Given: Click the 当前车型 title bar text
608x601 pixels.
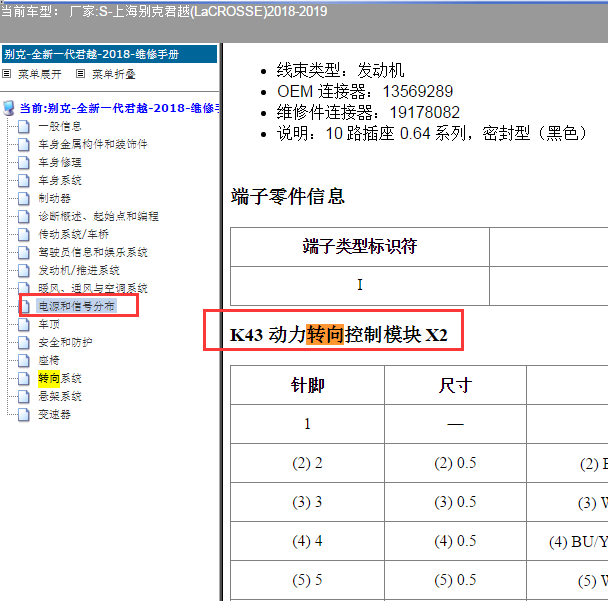Looking at the screenshot, I should click(164, 11).
